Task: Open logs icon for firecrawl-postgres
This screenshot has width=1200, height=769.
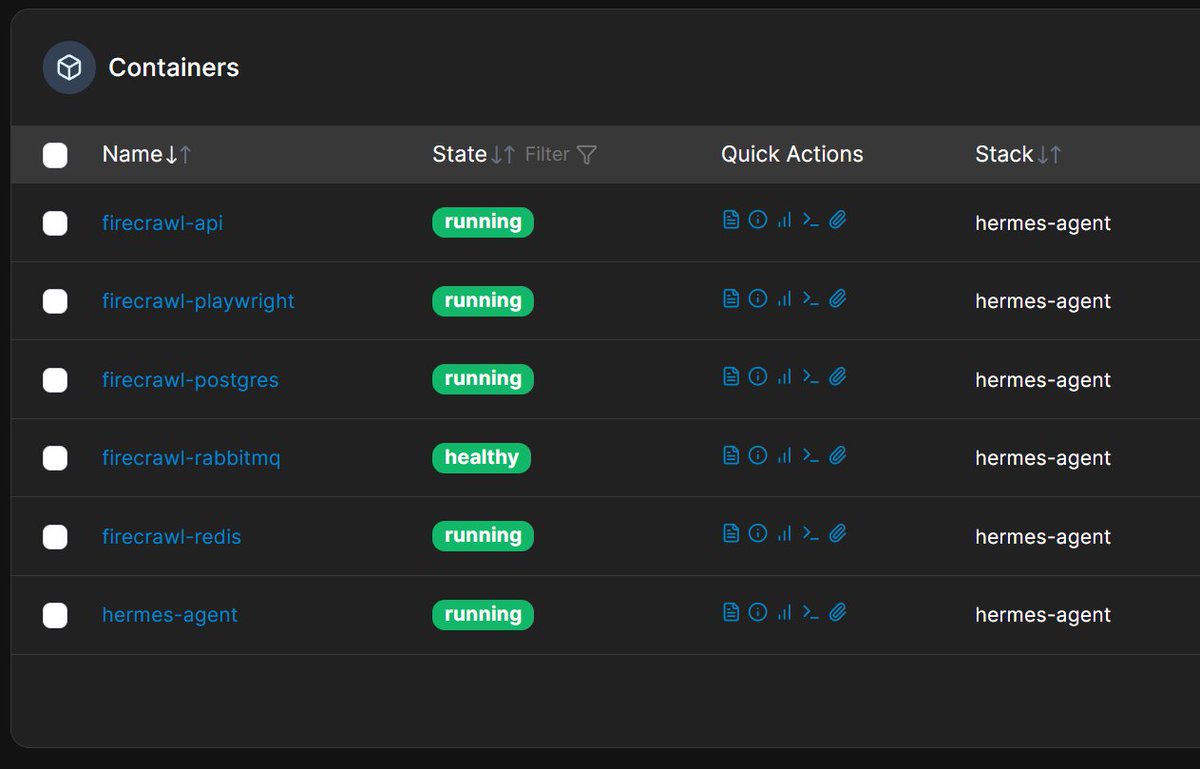Action: (x=731, y=377)
